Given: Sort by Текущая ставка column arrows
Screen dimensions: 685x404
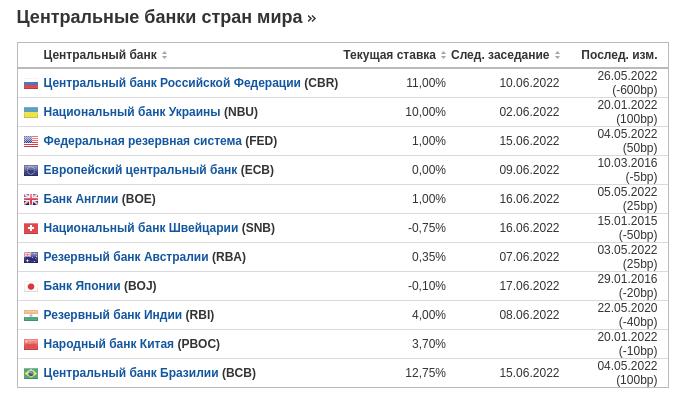Looking at the screenshot, I should pyautogui.click(x=444, y=55).
